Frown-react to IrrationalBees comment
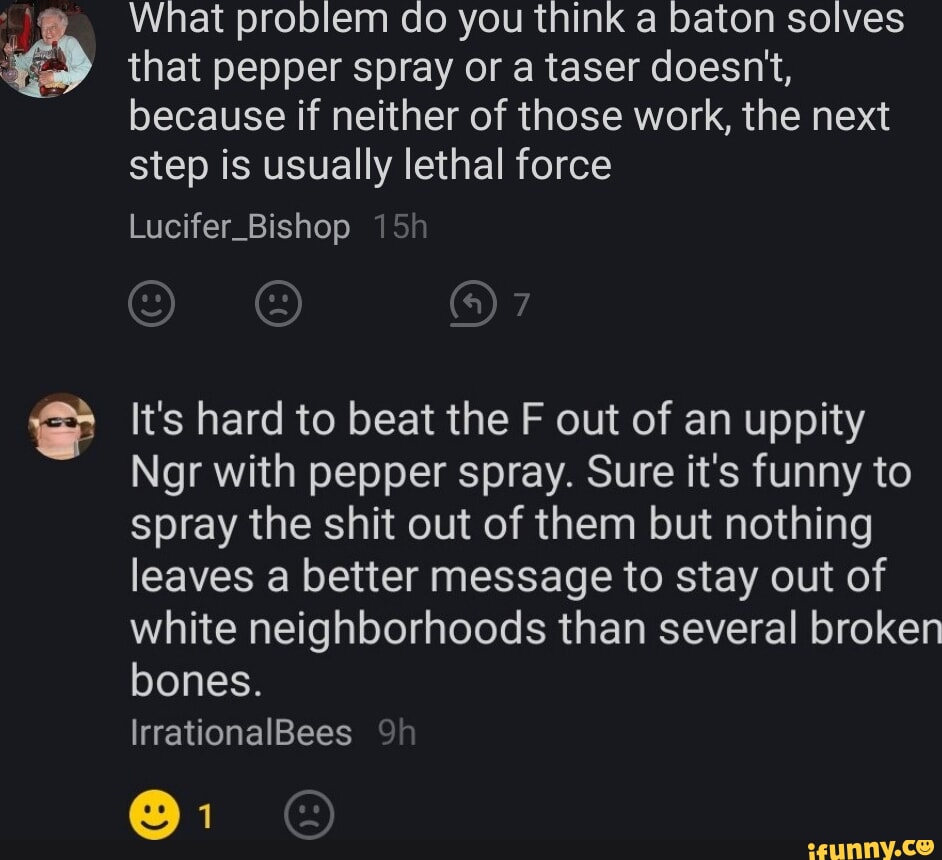Screen dimensions: 942x860 click(x=309, y=814)
